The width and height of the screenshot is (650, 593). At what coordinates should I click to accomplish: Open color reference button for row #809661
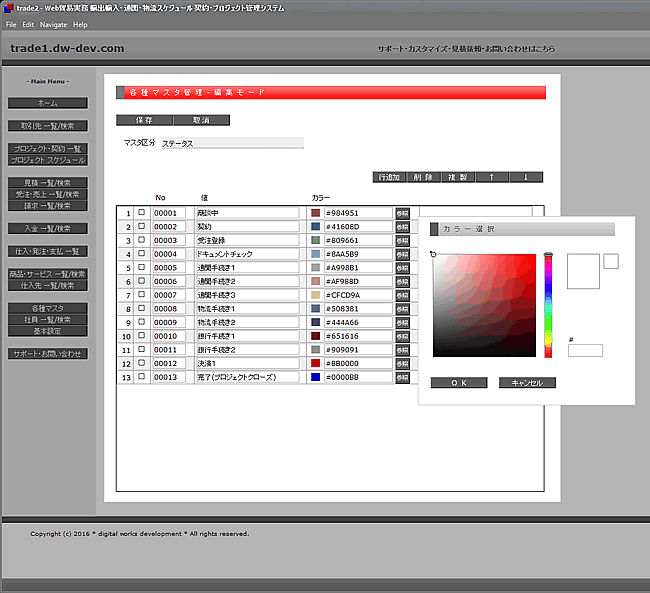pyautogui.click(x=402, y=241)
